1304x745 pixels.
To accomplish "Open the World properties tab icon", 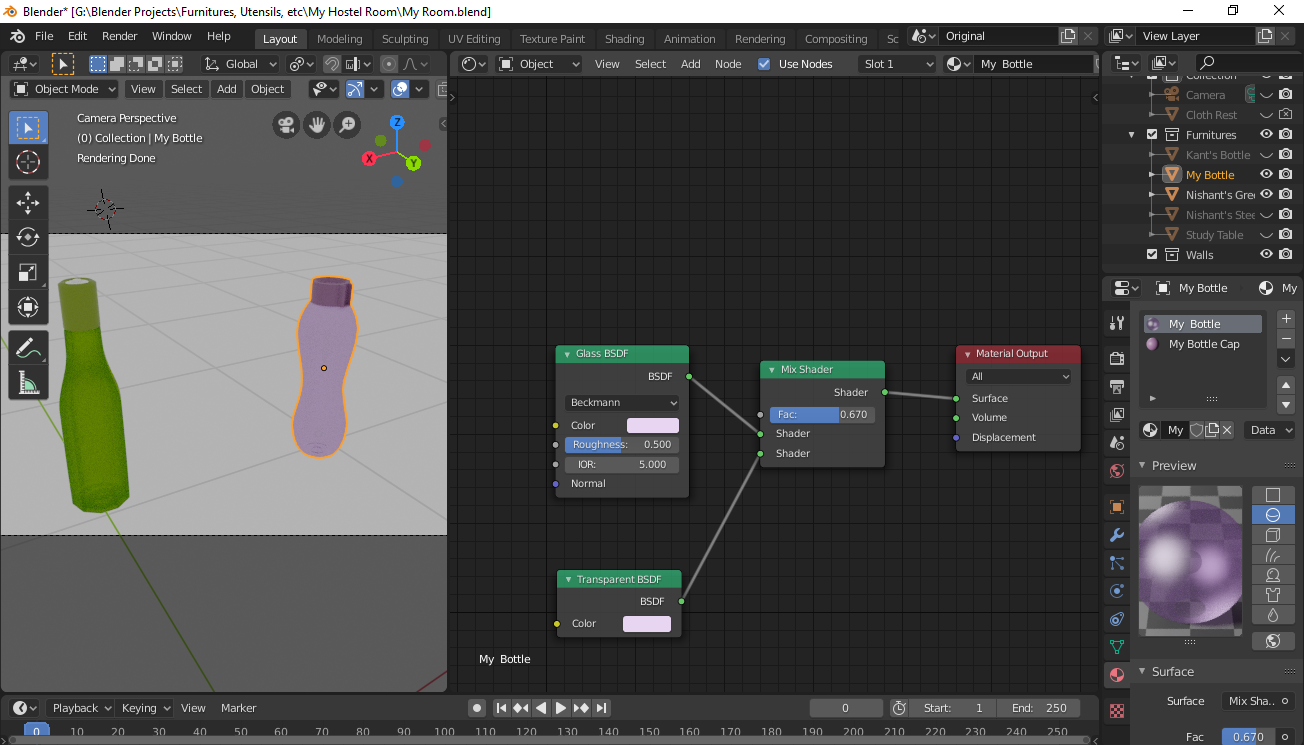I will 1117,470.
